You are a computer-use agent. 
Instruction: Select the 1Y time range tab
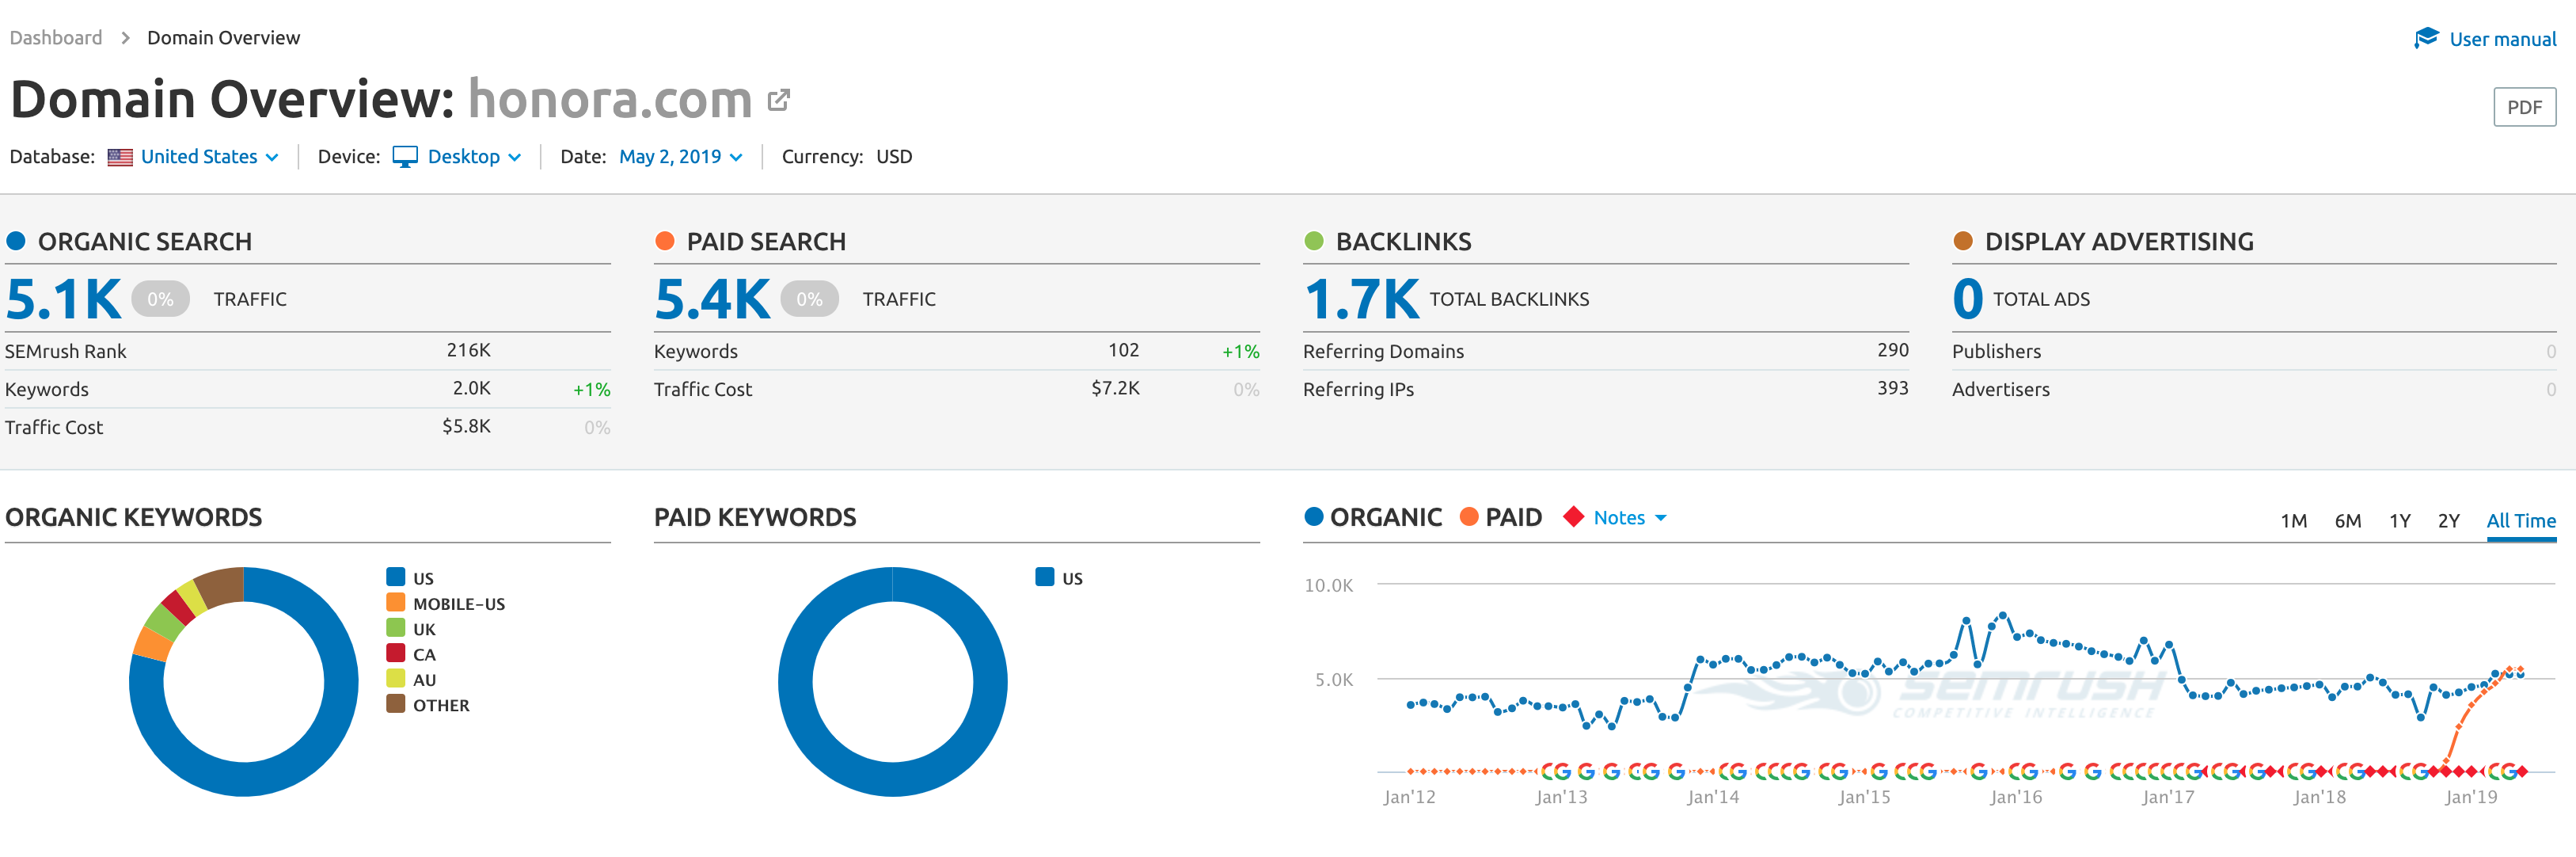pyautogui.click(x=2399, y=521)
